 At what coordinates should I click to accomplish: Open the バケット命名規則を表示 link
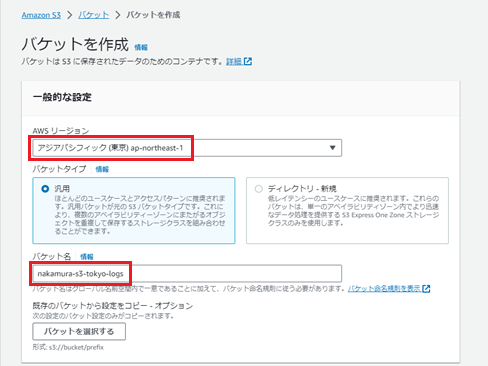click(384, 288)
